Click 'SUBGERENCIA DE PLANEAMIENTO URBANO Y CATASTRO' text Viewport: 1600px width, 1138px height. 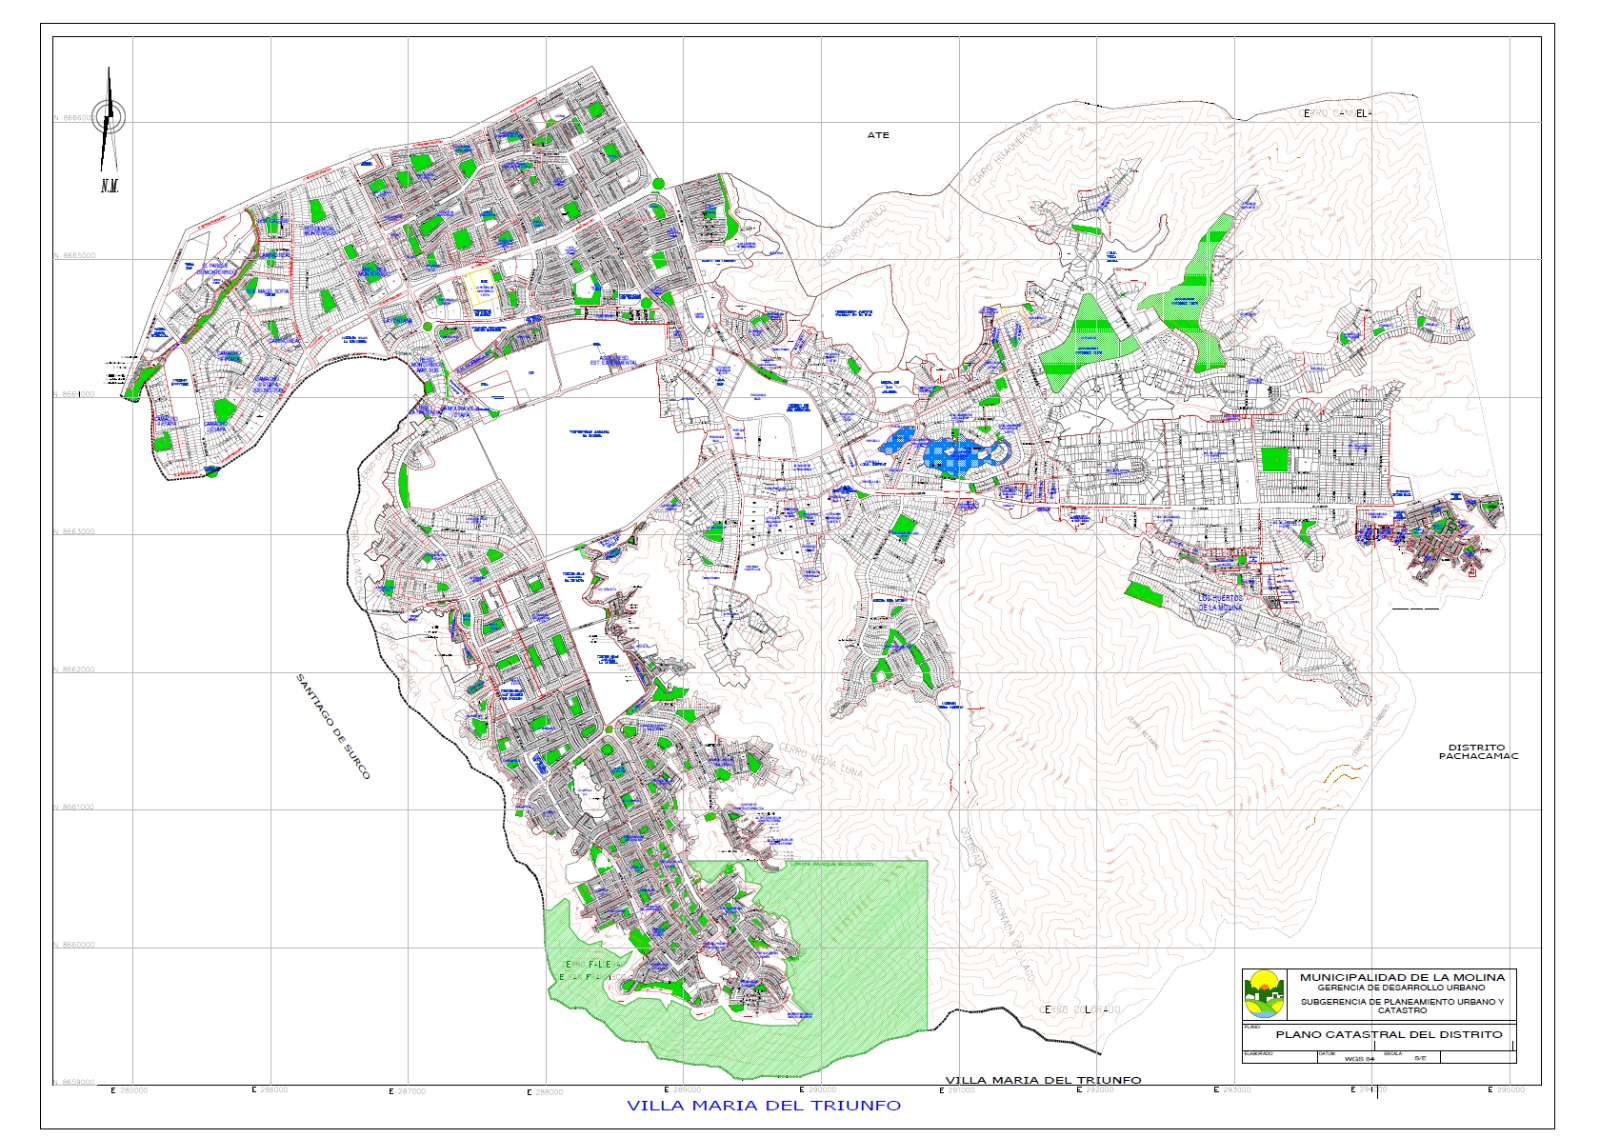[1402, 1005]
